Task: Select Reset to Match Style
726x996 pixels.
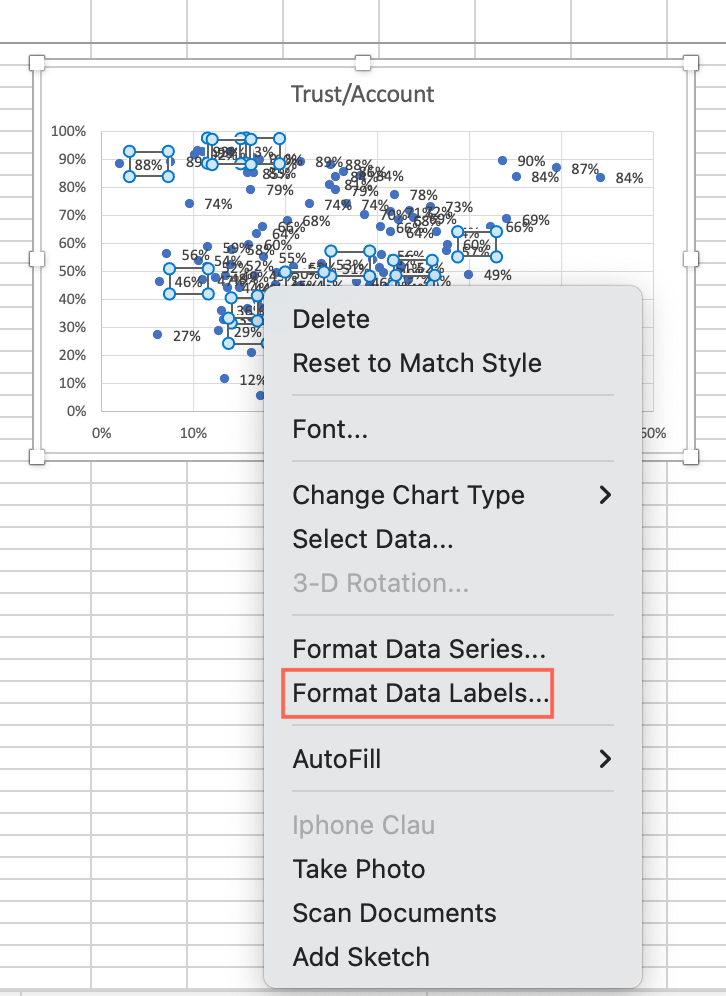Action: pos(416,363)
